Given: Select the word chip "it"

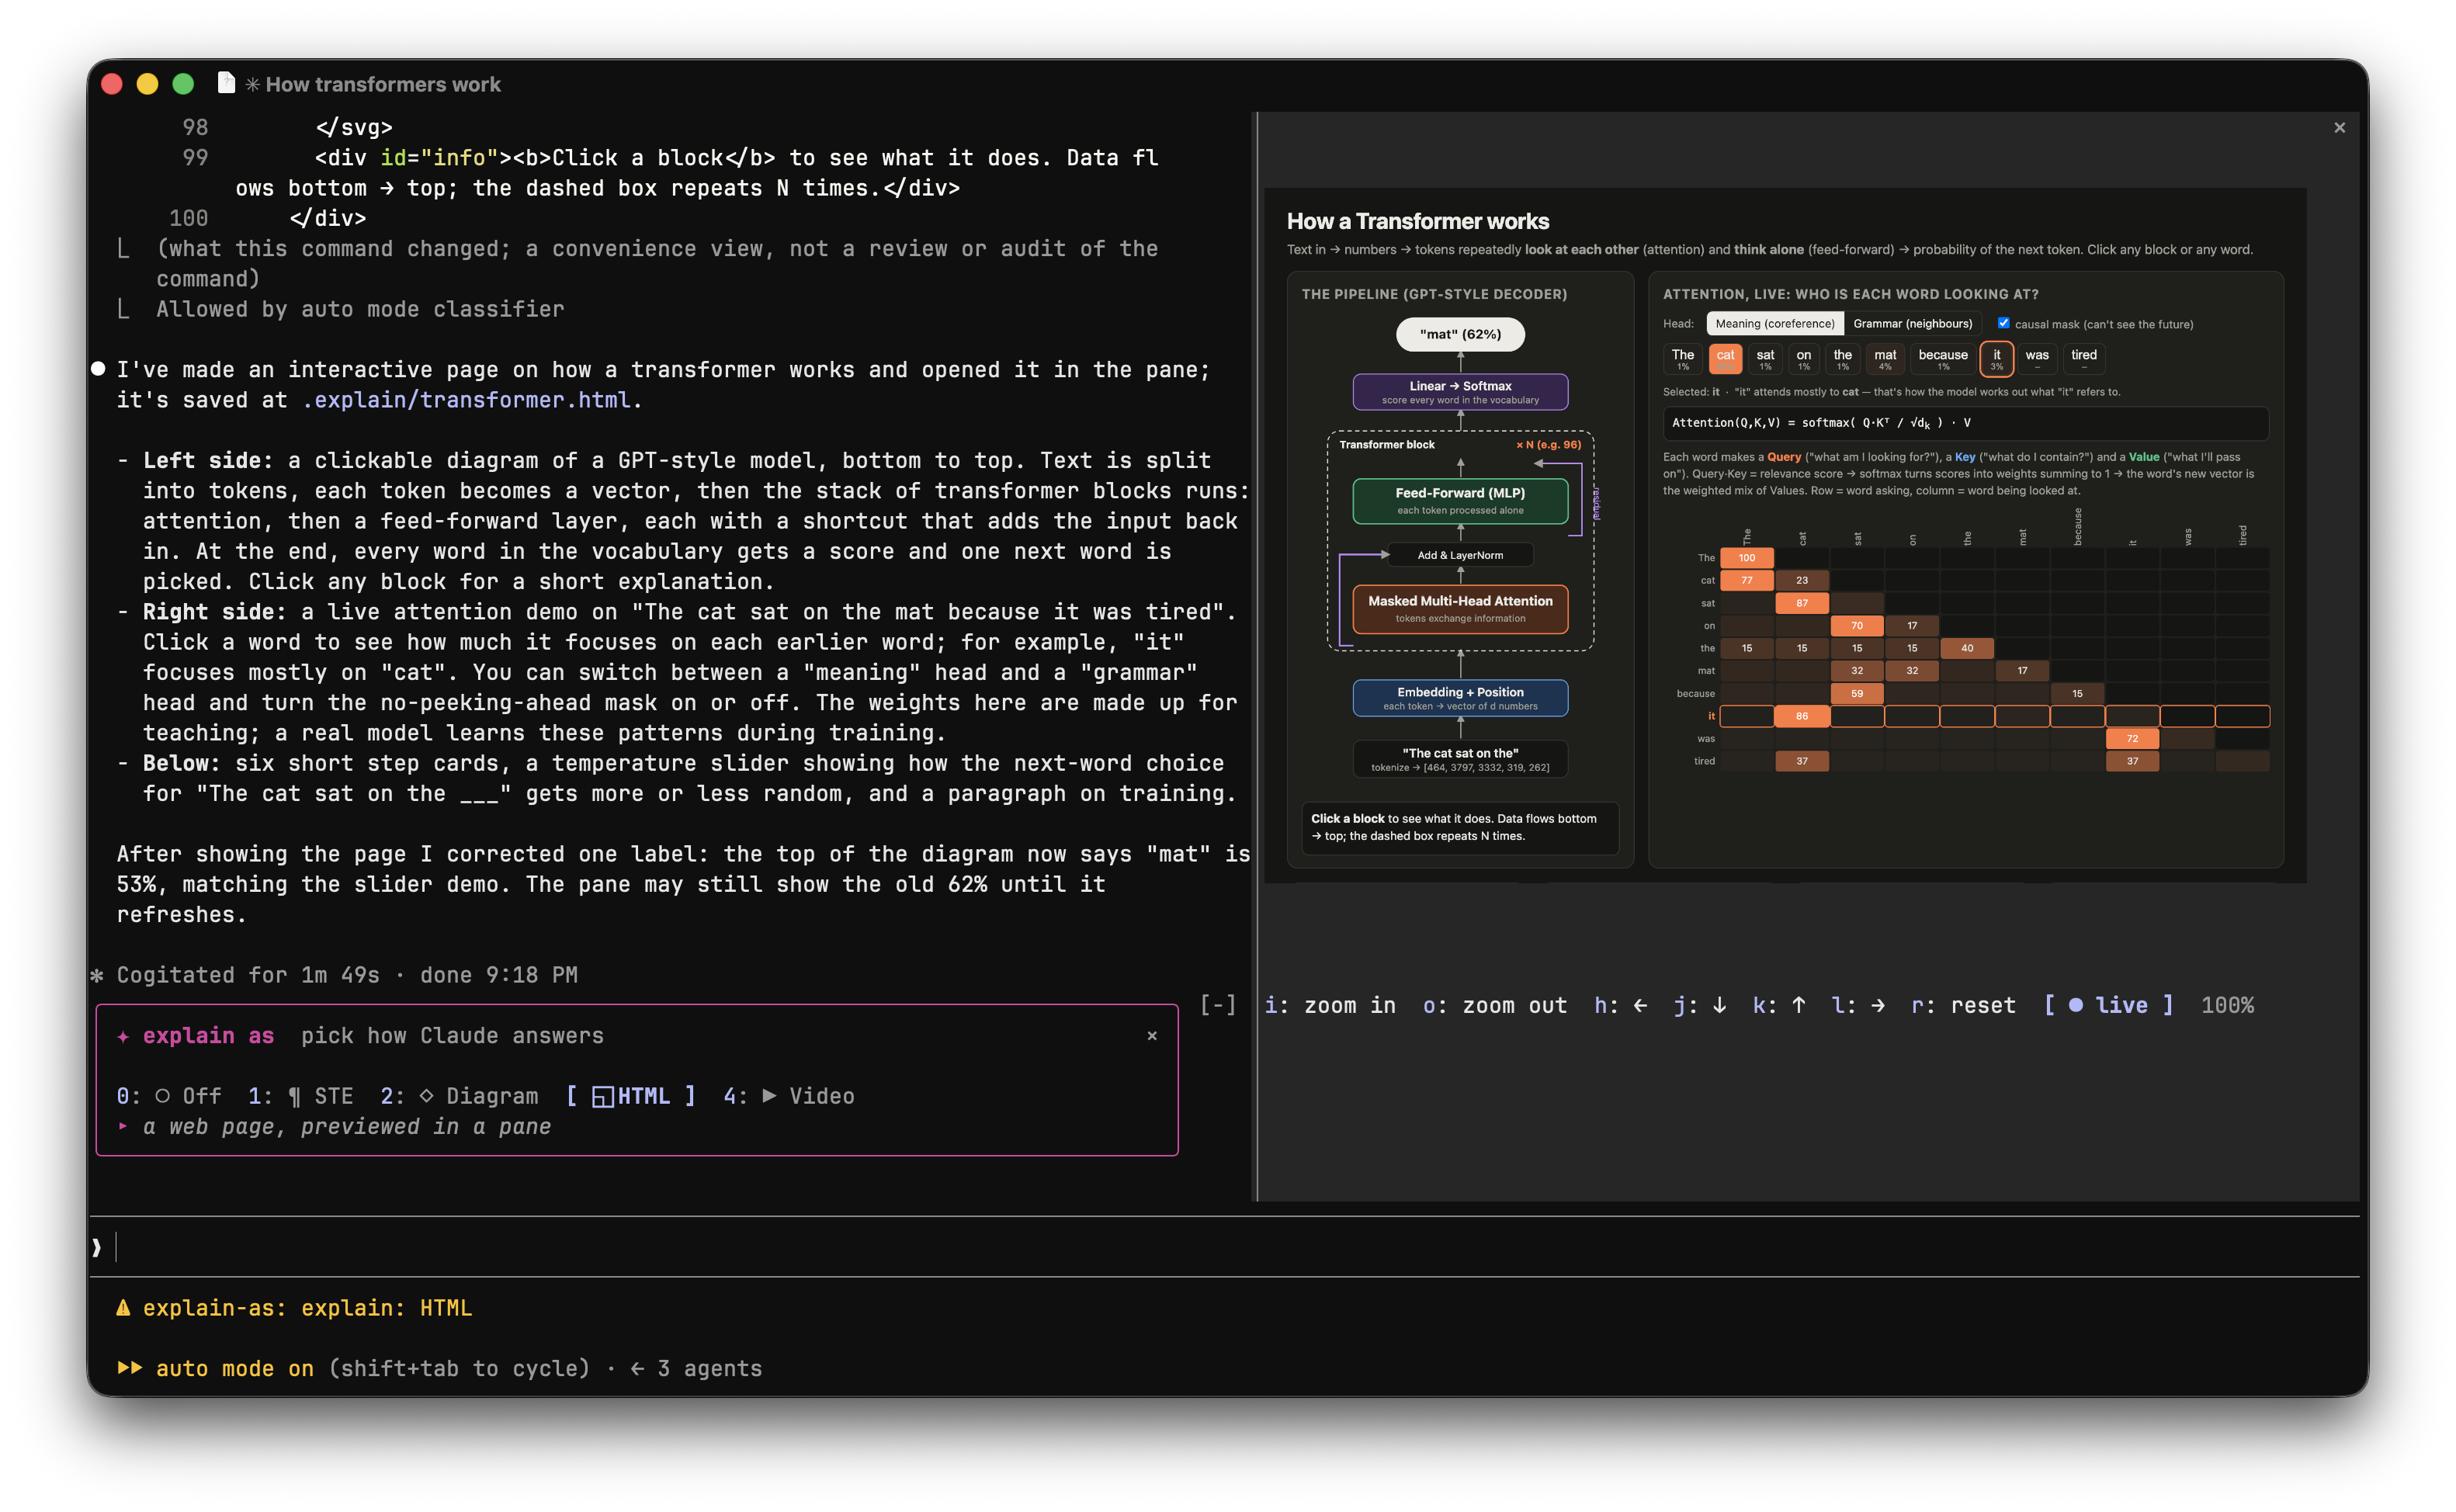Looking at the screenshot, I should 1996,359.
